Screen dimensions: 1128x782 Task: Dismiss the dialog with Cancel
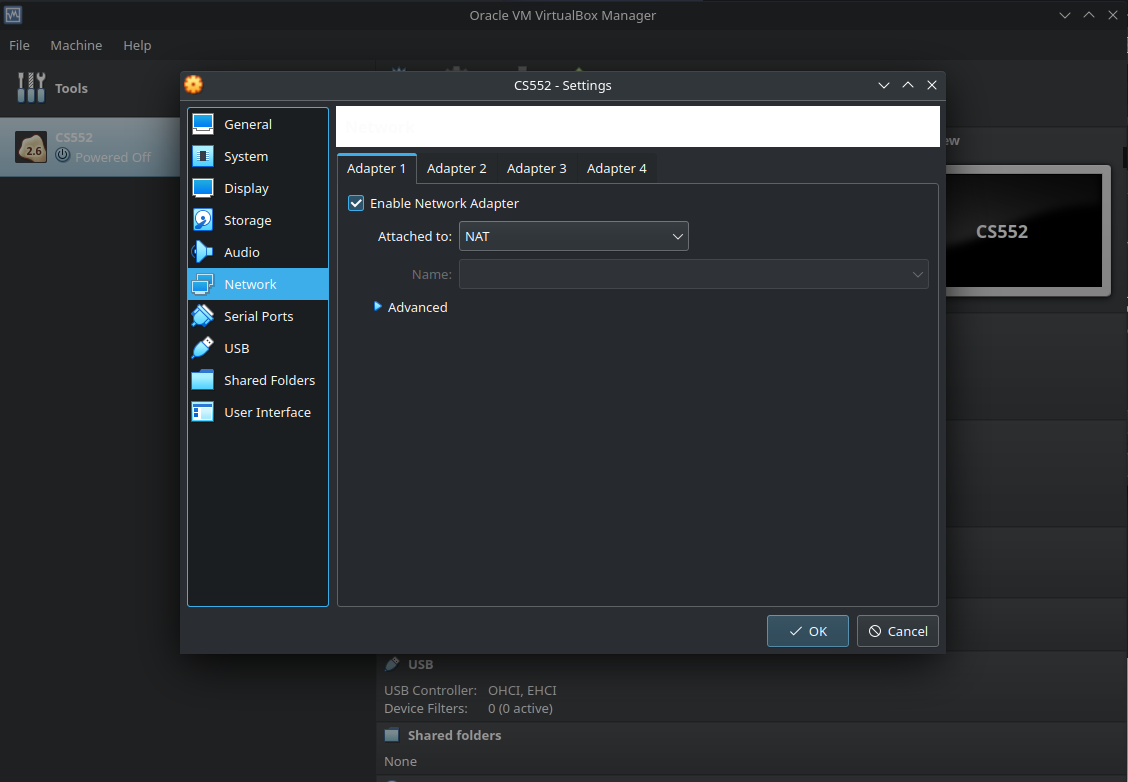pos(897,631)
